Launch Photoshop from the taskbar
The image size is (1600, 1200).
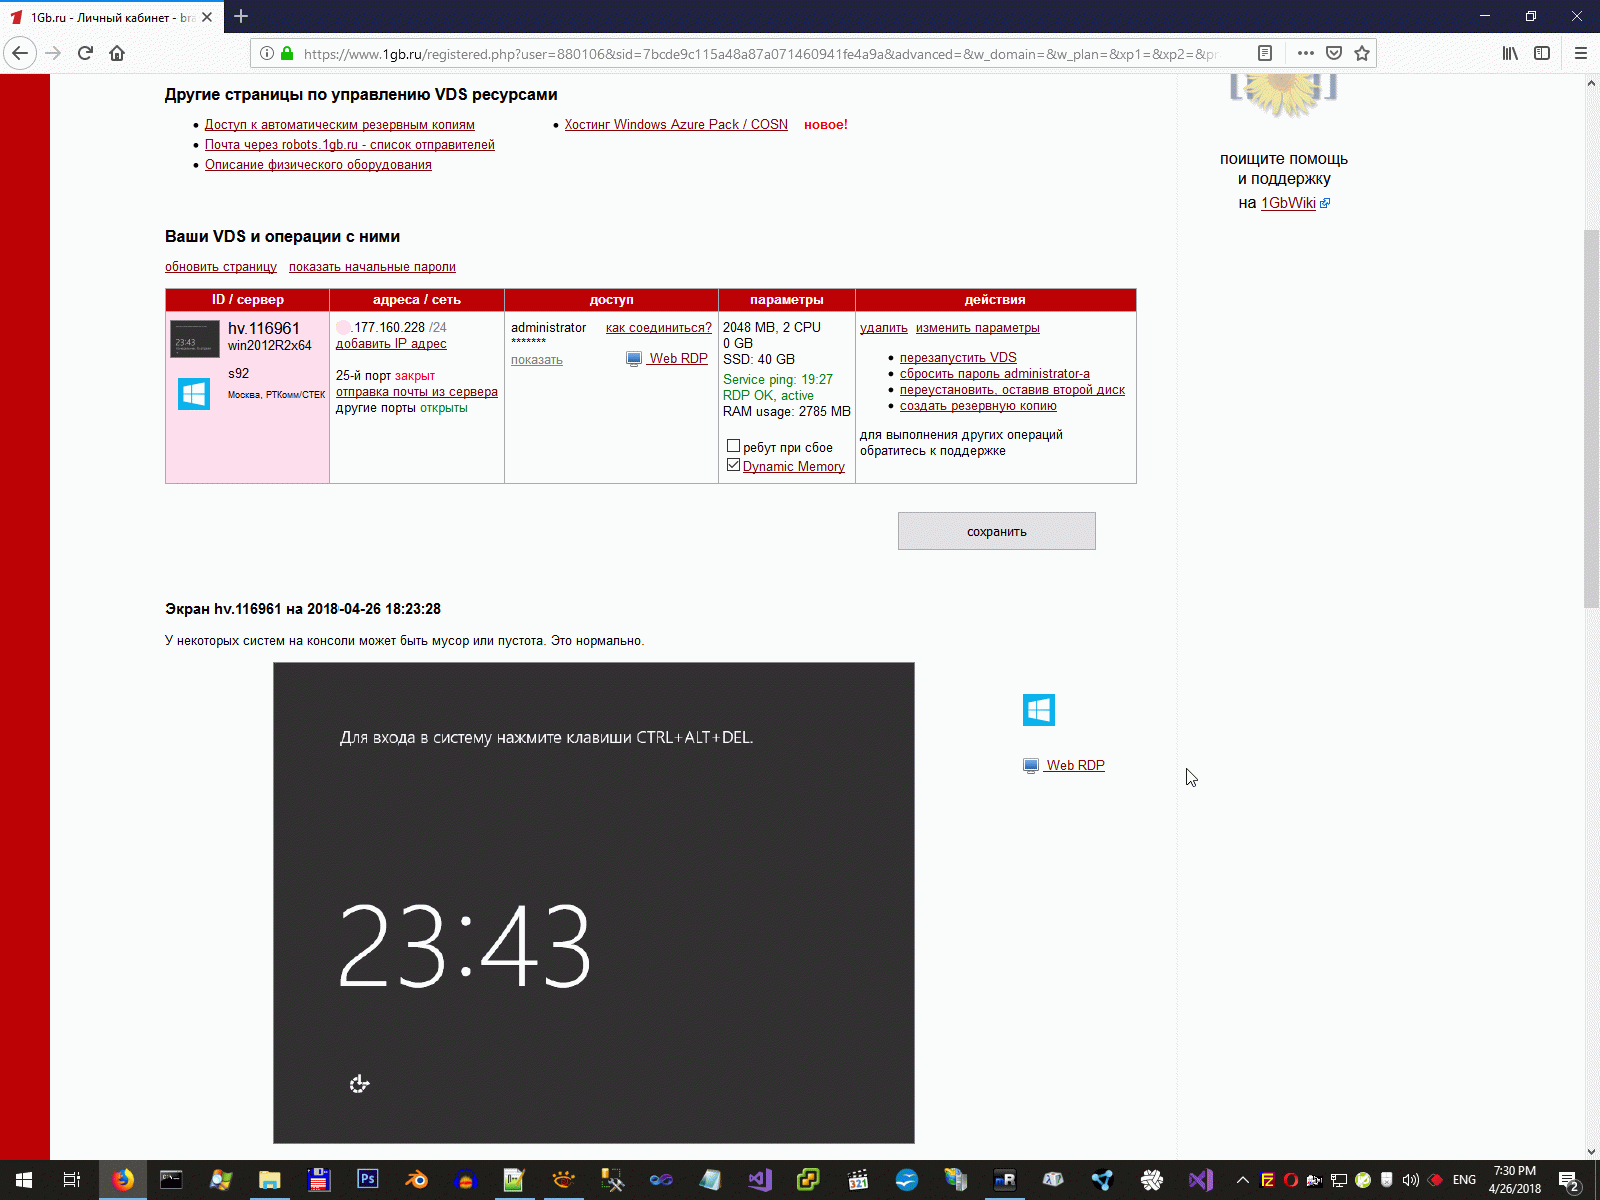click(367, 1180)
